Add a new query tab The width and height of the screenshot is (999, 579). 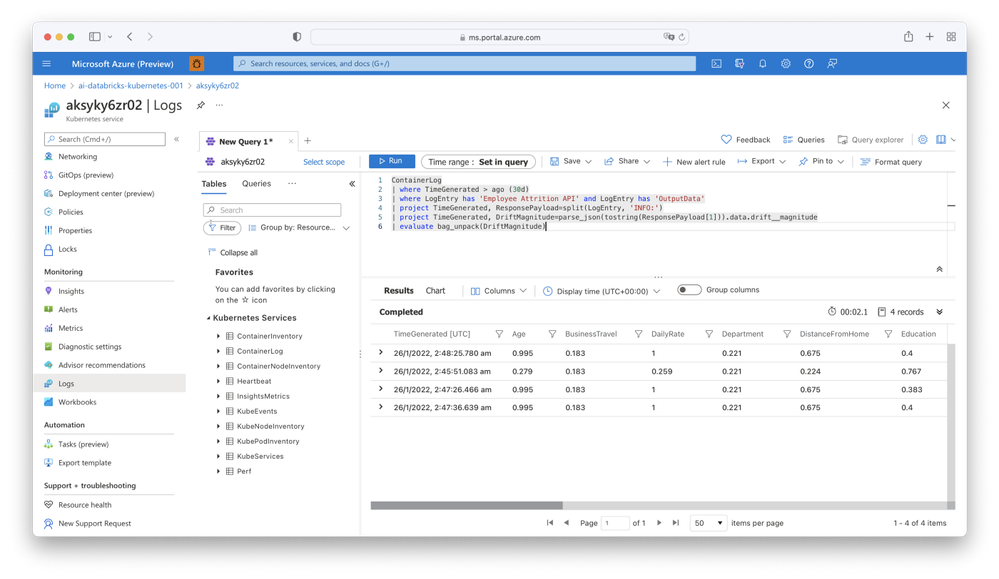pos(307,141)
